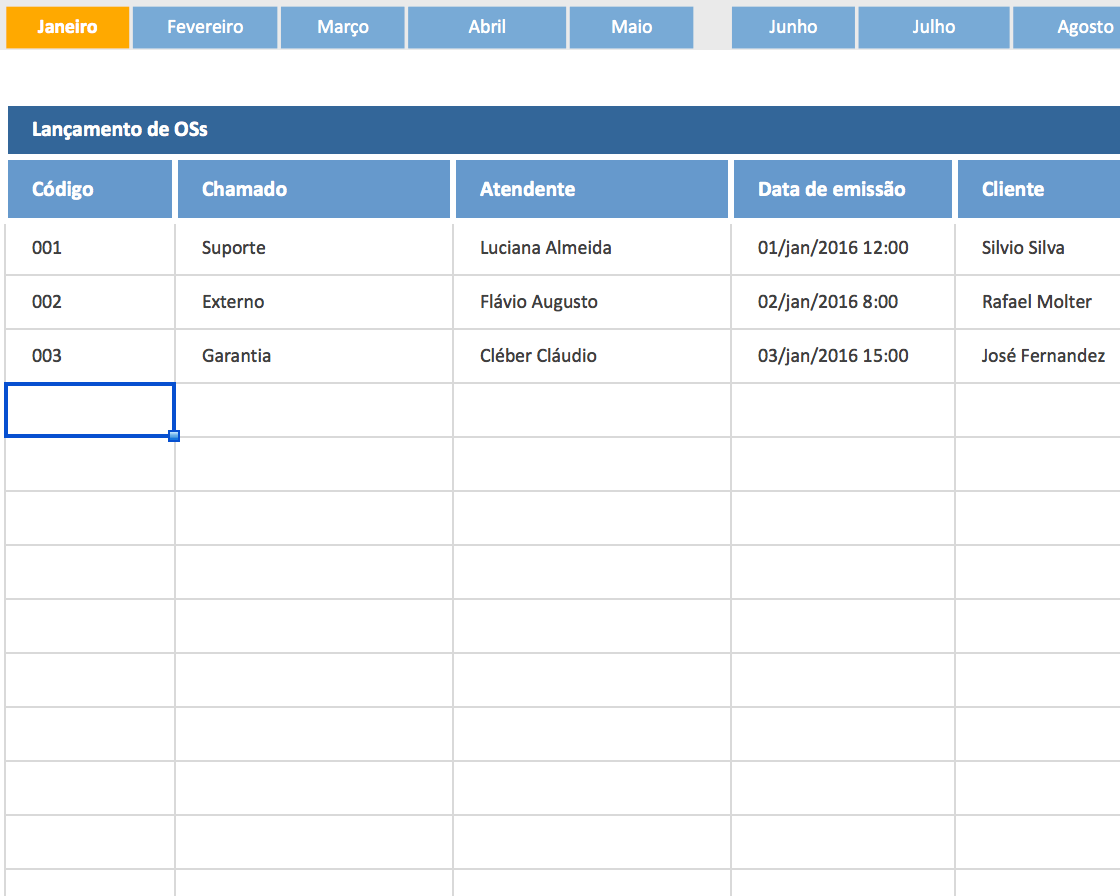Image resolution: width=1120 pixels, height=896 pixels.
Task: Select the Cliente column header
Action: point(1040,188)
